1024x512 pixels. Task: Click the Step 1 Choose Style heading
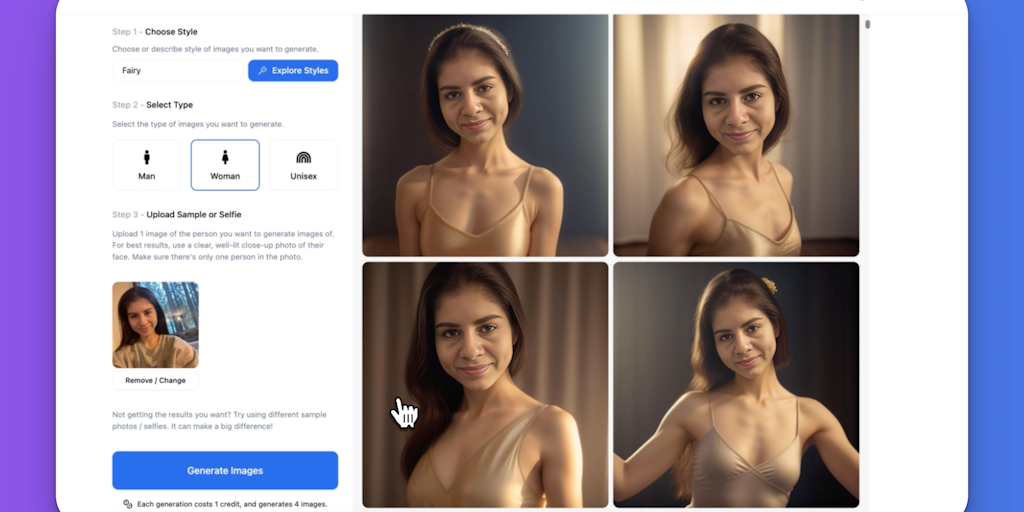pyautogui.click(x=155, y=31)
